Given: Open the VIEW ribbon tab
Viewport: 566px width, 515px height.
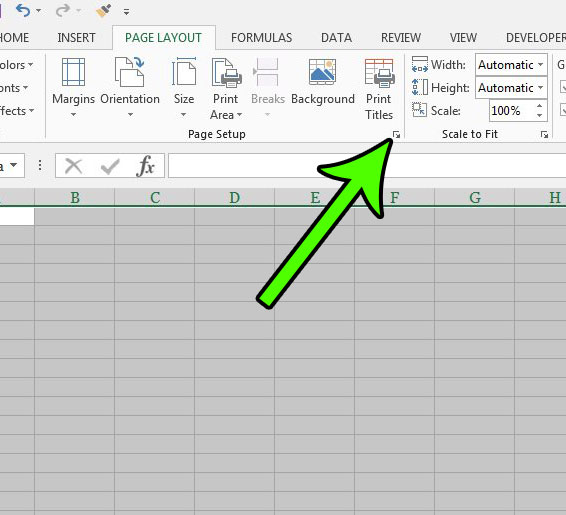Looking at the screenshot, I should tap(463, 38).
